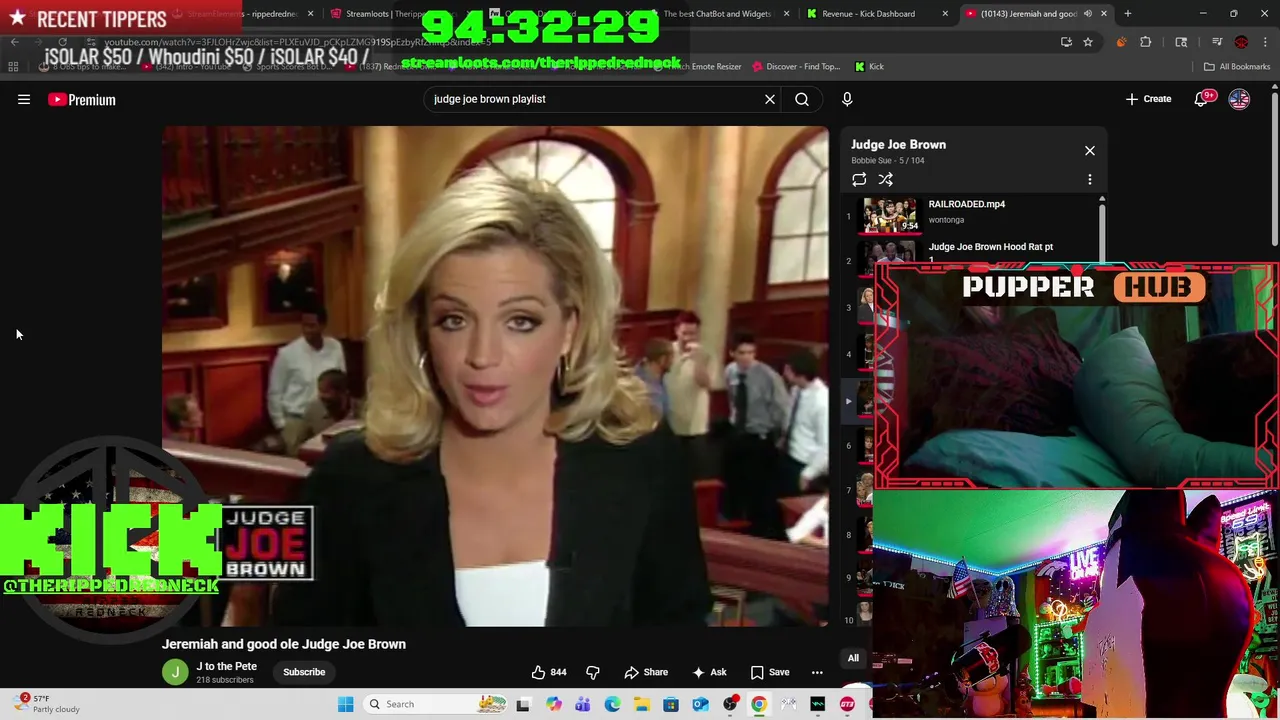Bookmark this page with the star

[1088, 42]
